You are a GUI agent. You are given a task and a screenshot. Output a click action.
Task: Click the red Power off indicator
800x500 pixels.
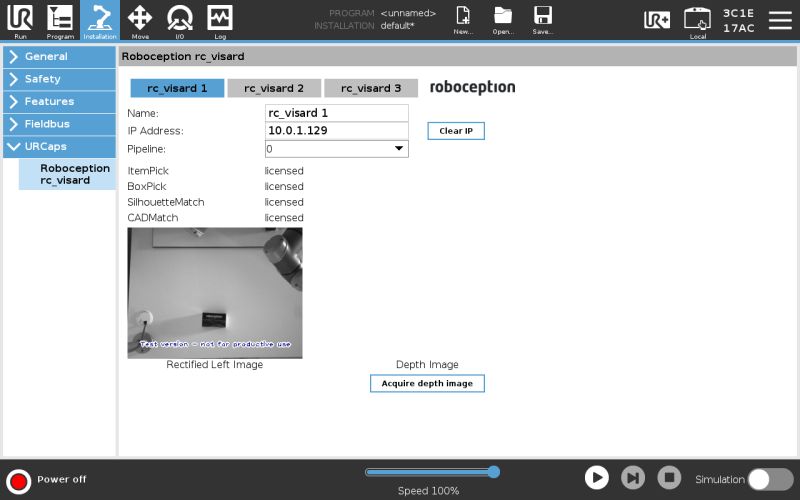[x=19, y=481]
